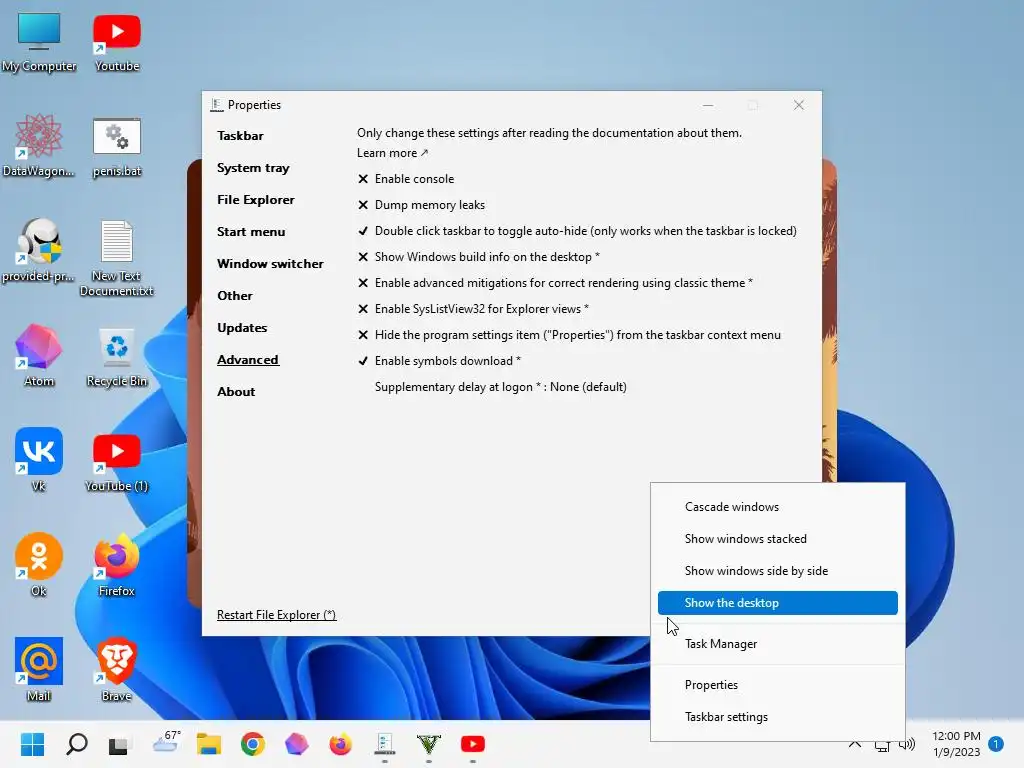Viewport: 1024px width, 768px height.
Task: Select New Text Document.txt file
Action: click(117, 257)
